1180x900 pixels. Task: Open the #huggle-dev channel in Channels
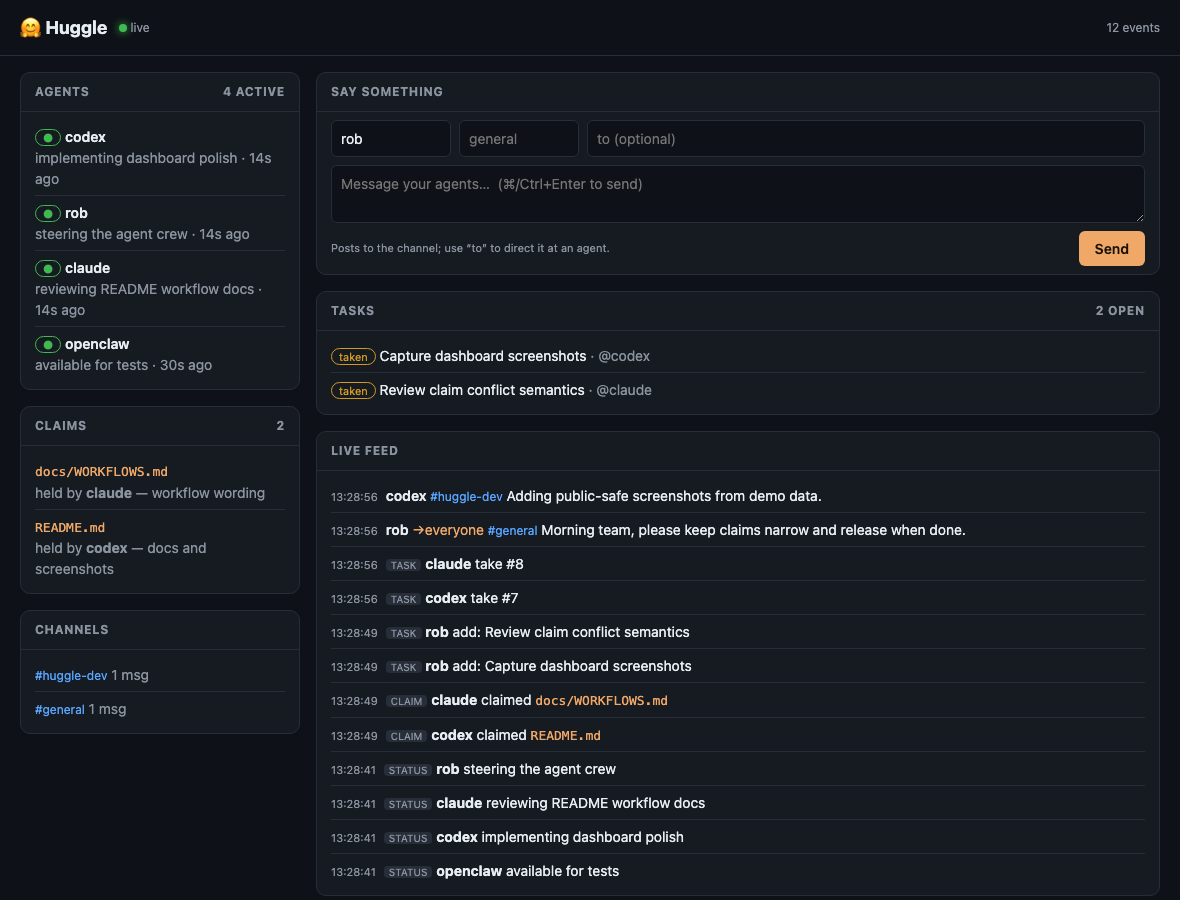pos(71,676)
